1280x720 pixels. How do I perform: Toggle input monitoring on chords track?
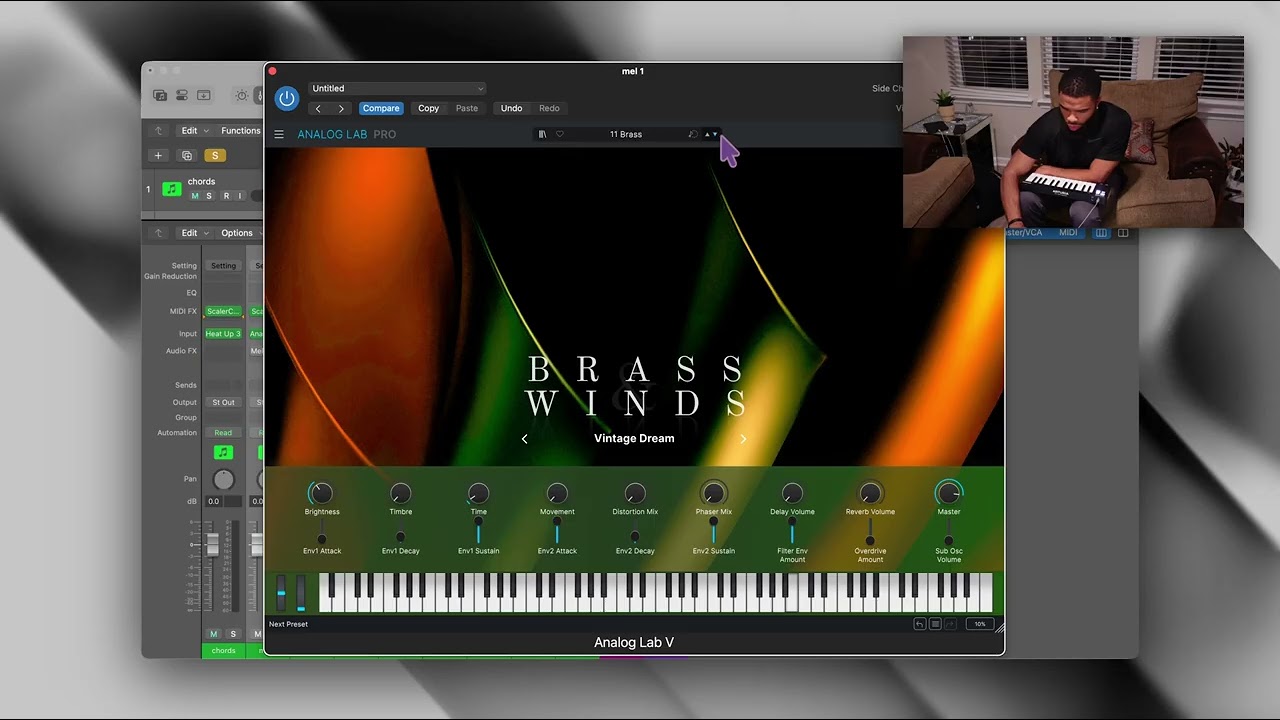point(240,196)
